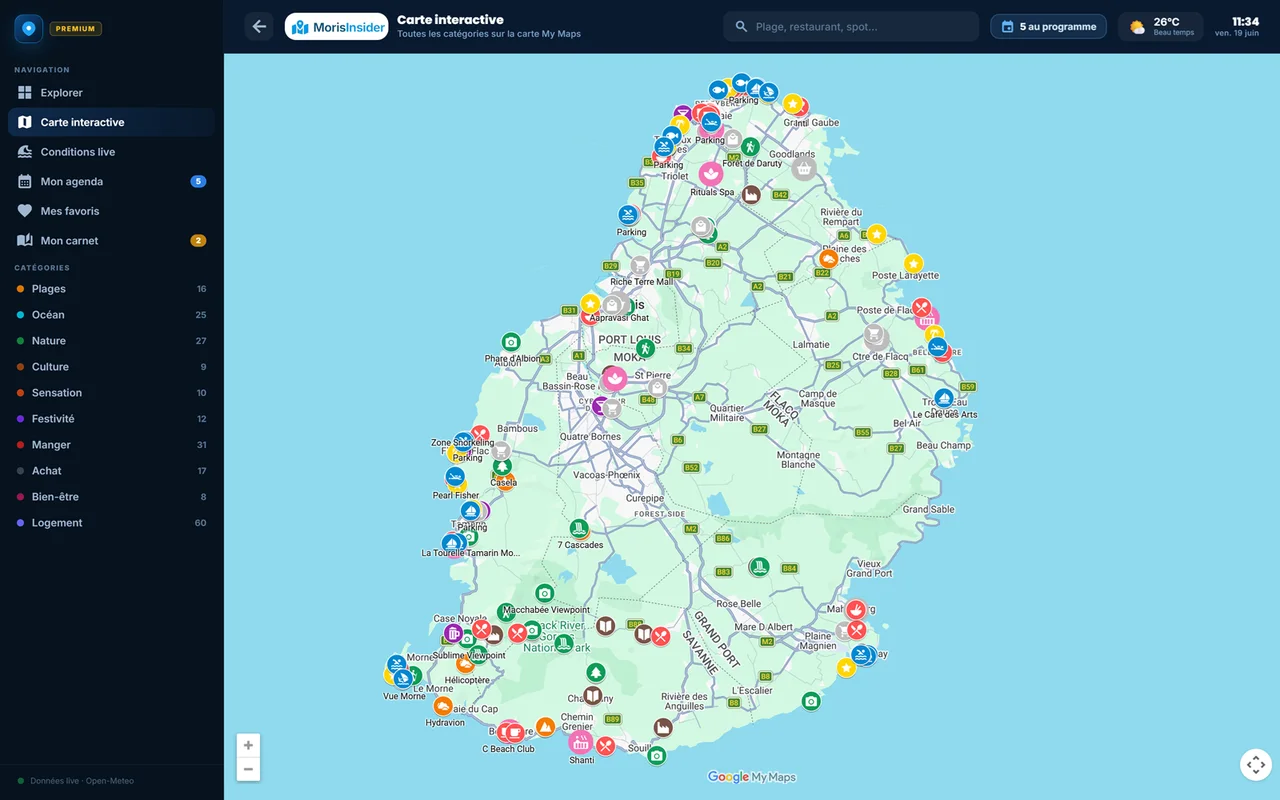Screen dimensions: 1280x800
Task: Filter the map by Plages category
Action: pos(111,289)
